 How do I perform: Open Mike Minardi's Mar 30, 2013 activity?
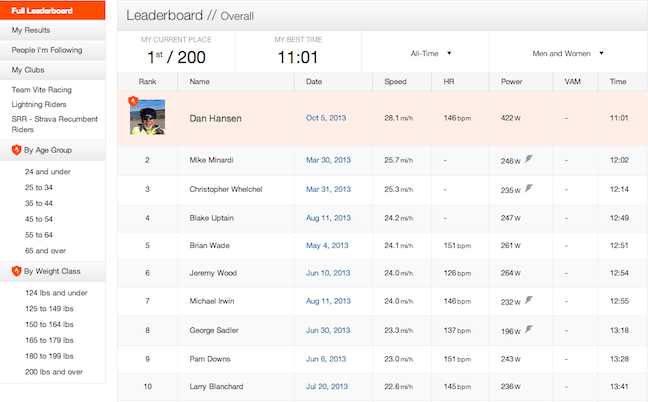tap(328, 159)
